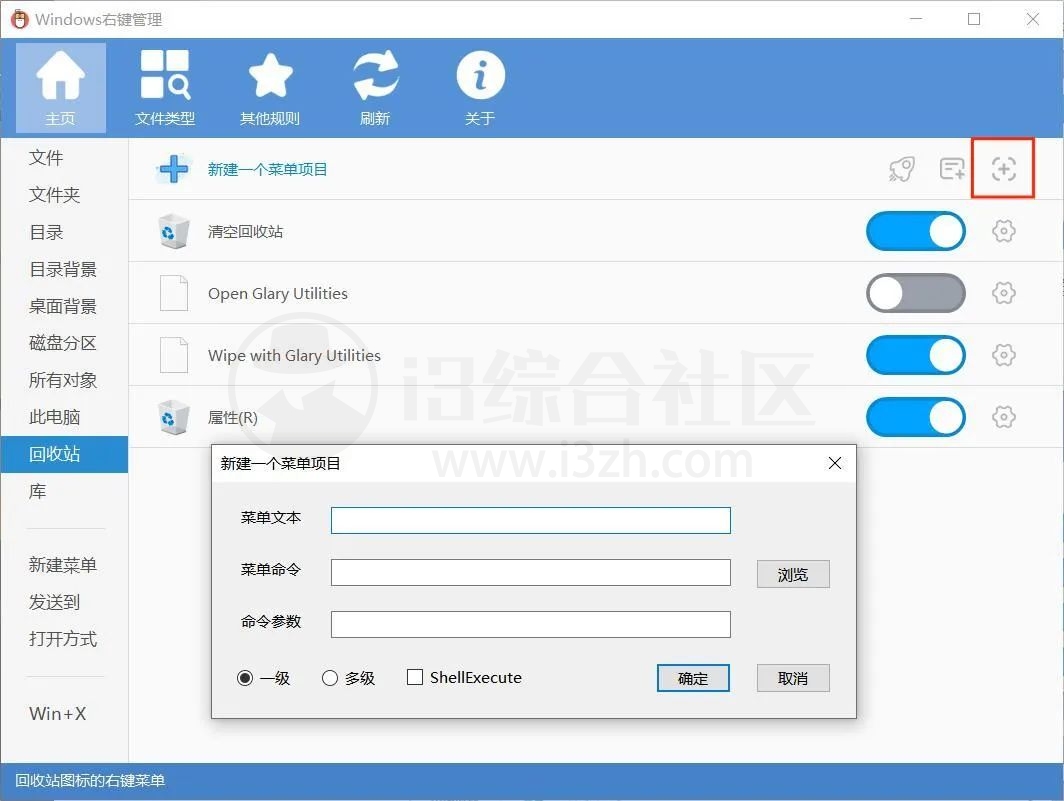Image resolution: width=1064 pixels, height=801 pixels.
Task: Close the 新建一个菜单项目 dialog
Action: tap(835, 463)
